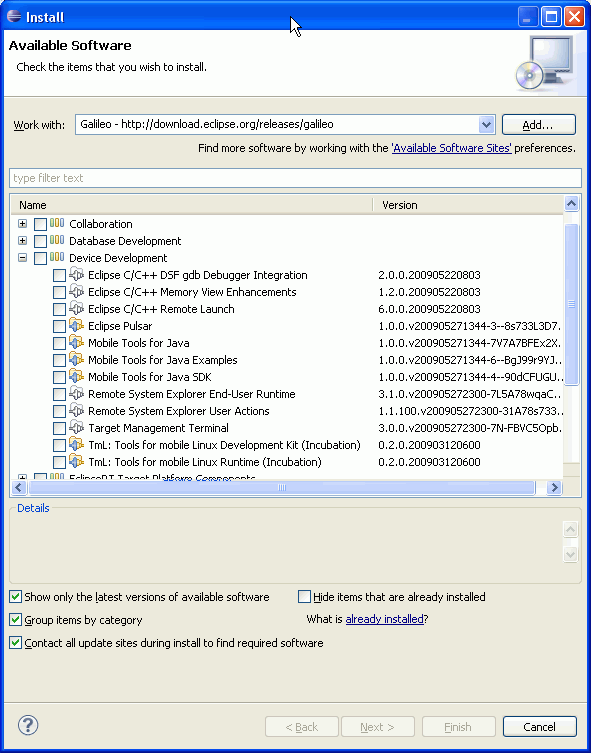Select the Eclipse Pulsar row text
The height and width of the screenshot is (753, 591).
tap(120, 326)
